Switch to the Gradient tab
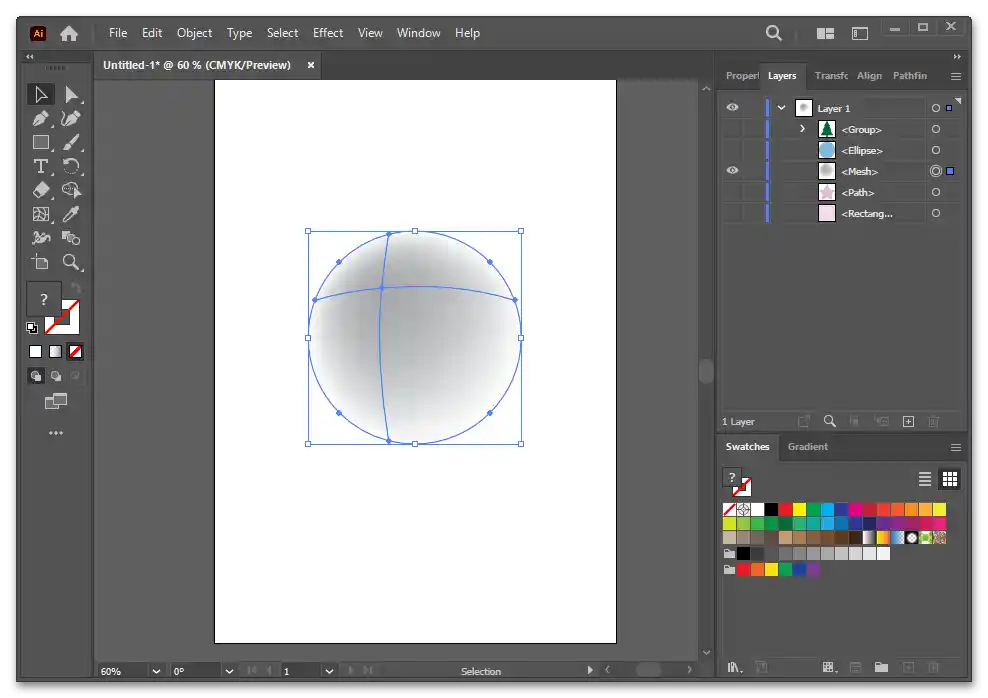Screen dimensions: 988x698 tap(807, 447)
